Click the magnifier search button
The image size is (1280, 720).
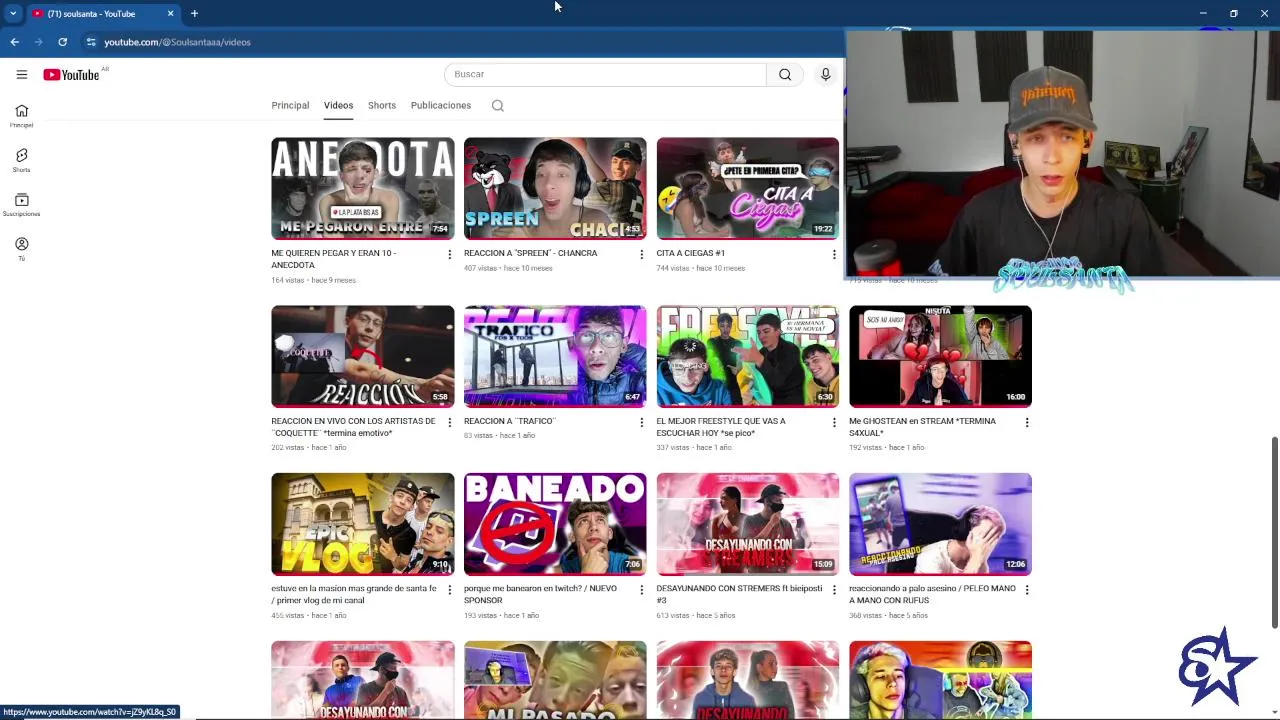[x=785, y=74]
